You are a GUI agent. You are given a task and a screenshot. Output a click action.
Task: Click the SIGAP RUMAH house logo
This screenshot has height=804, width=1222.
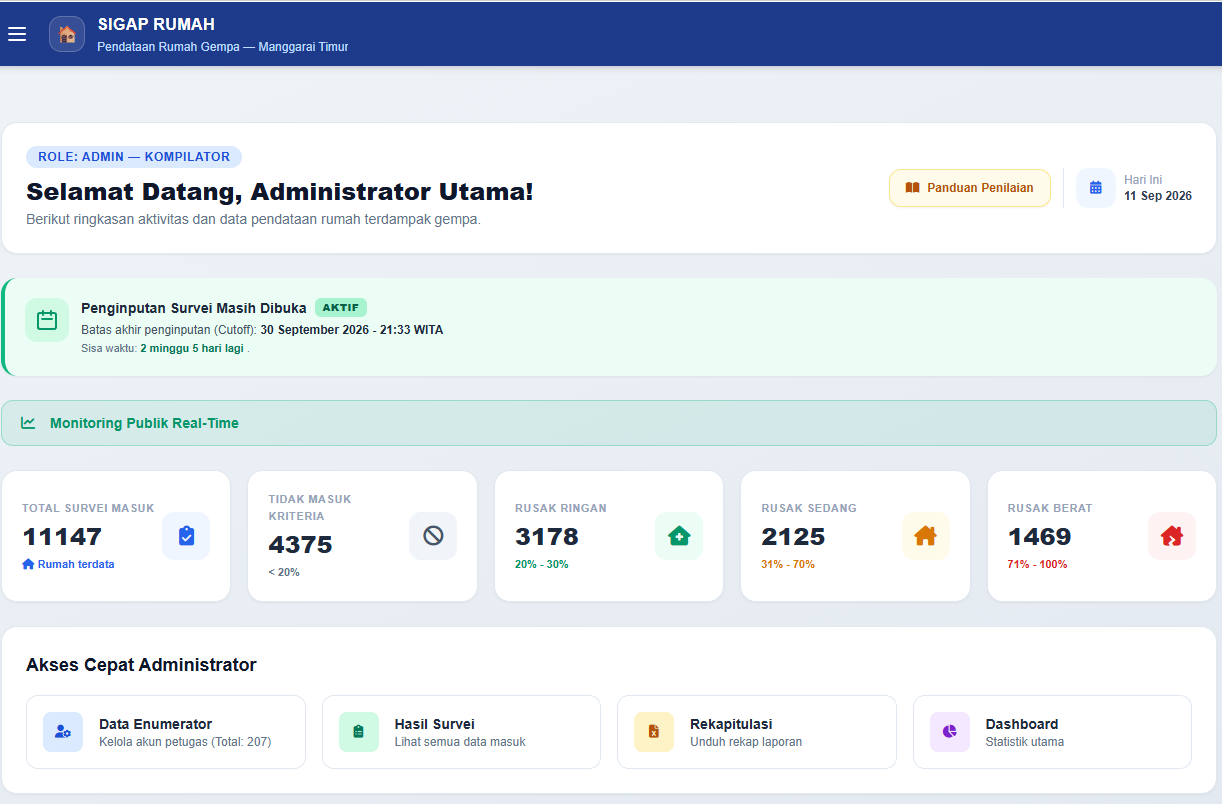[67, 34]
